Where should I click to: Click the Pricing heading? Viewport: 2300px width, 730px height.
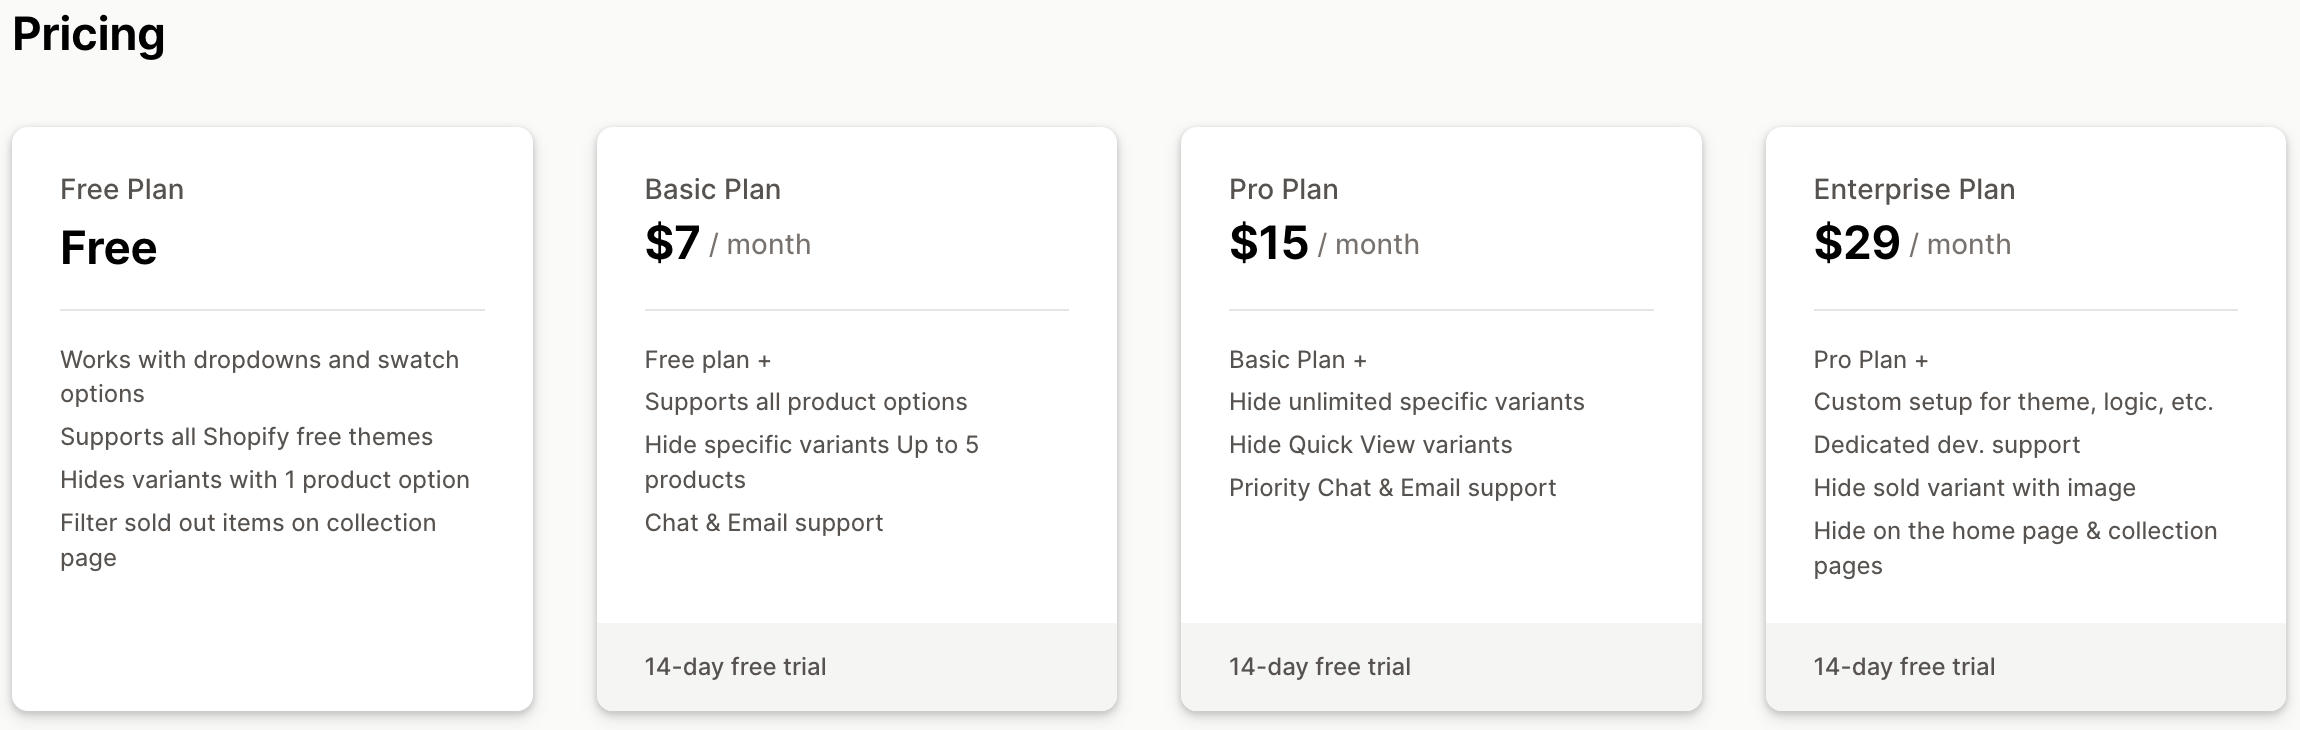click(x=89, y=35)
